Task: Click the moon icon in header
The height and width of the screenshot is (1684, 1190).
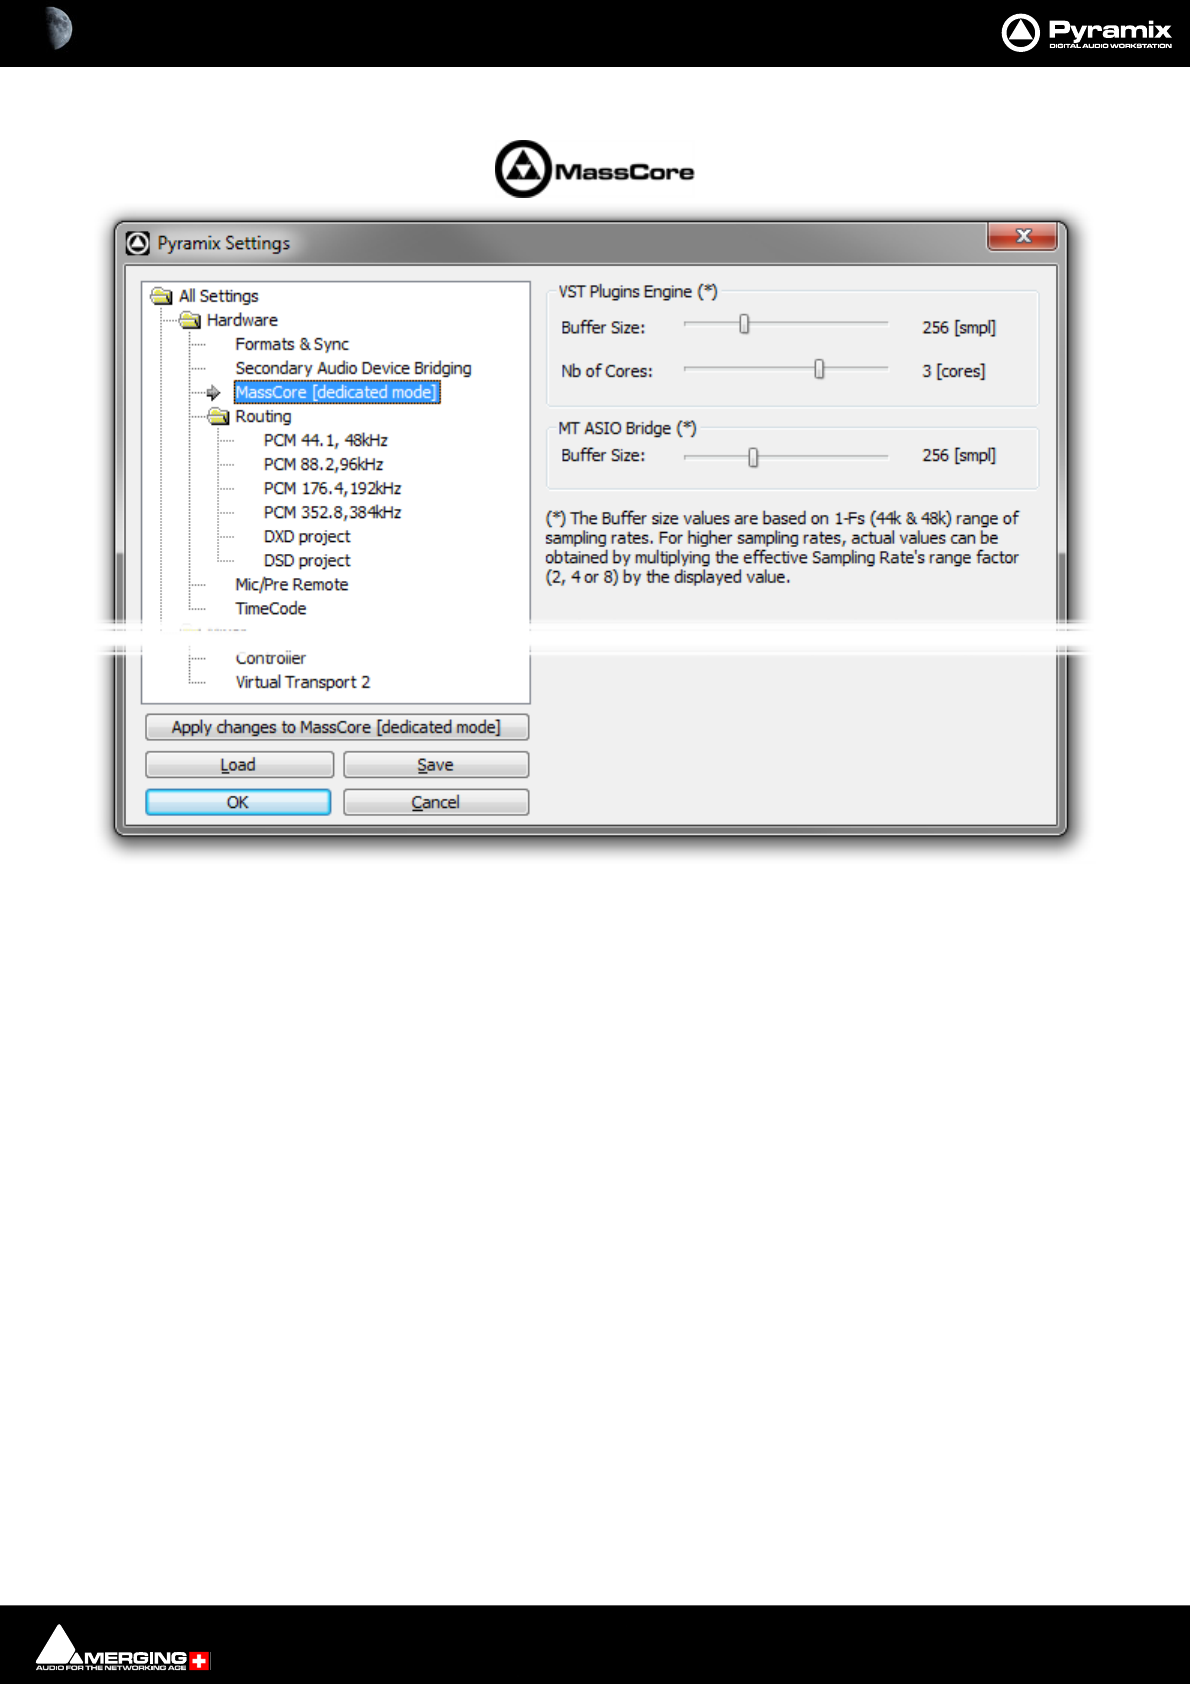Action: click(x=58, y=28)
